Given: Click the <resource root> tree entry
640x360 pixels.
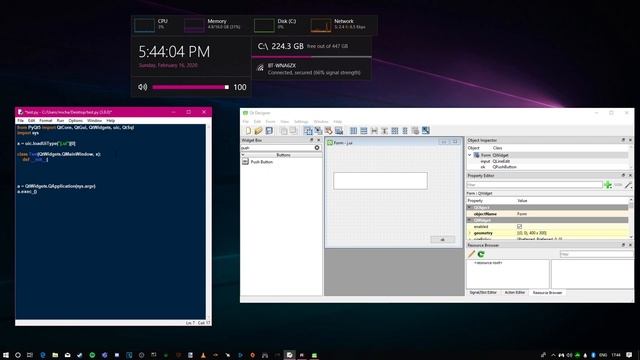Looking at the screenshot, I should (488, 263).
